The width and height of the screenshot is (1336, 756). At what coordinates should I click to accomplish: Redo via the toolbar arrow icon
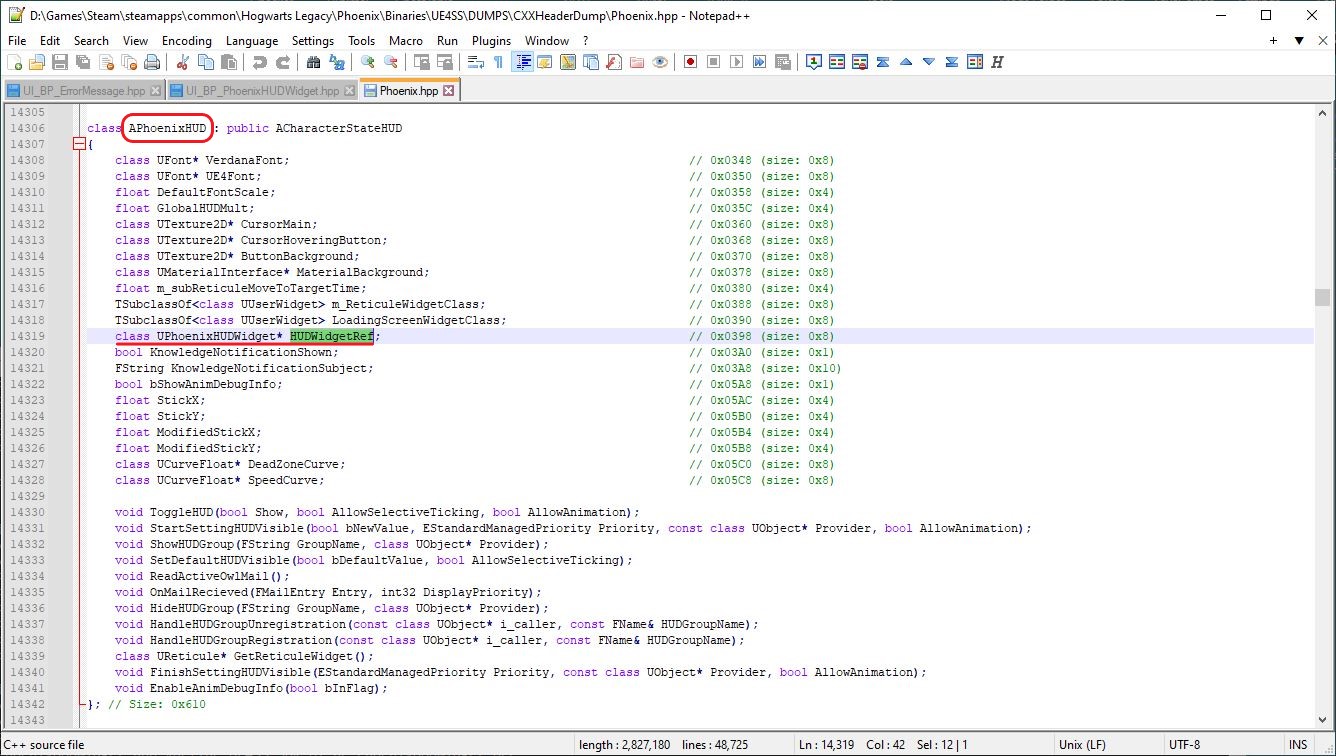(282, 62)
